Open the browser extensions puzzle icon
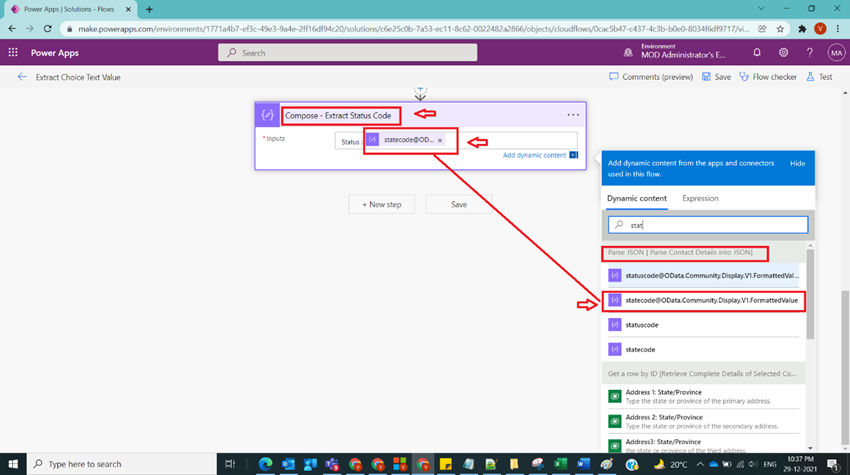 click(x=802, y=29)
